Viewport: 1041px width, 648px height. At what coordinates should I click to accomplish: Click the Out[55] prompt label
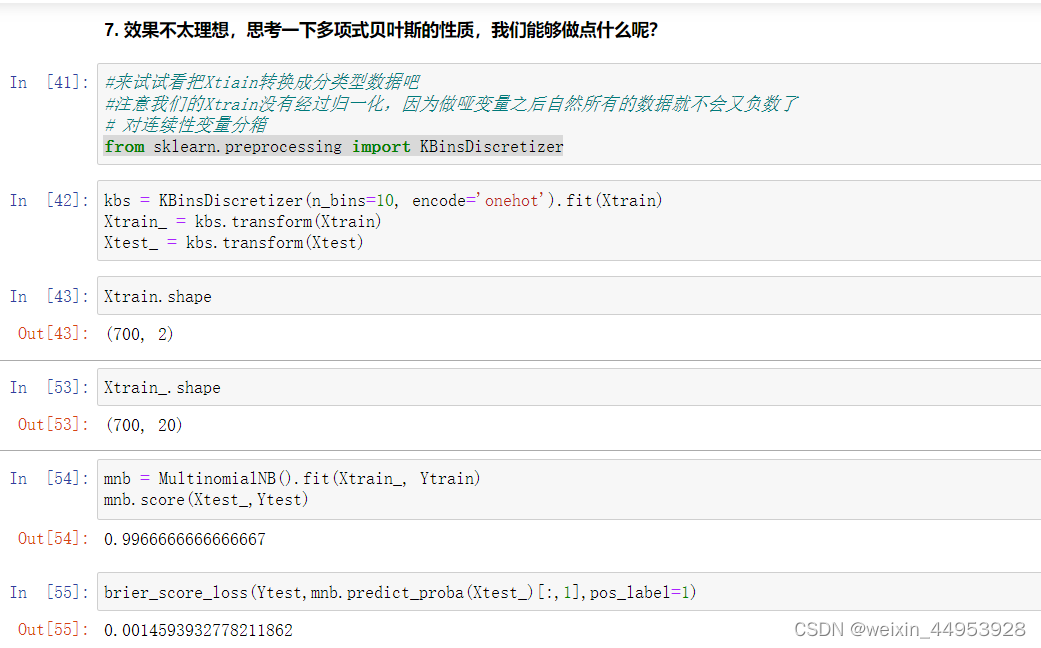(53, 629)
